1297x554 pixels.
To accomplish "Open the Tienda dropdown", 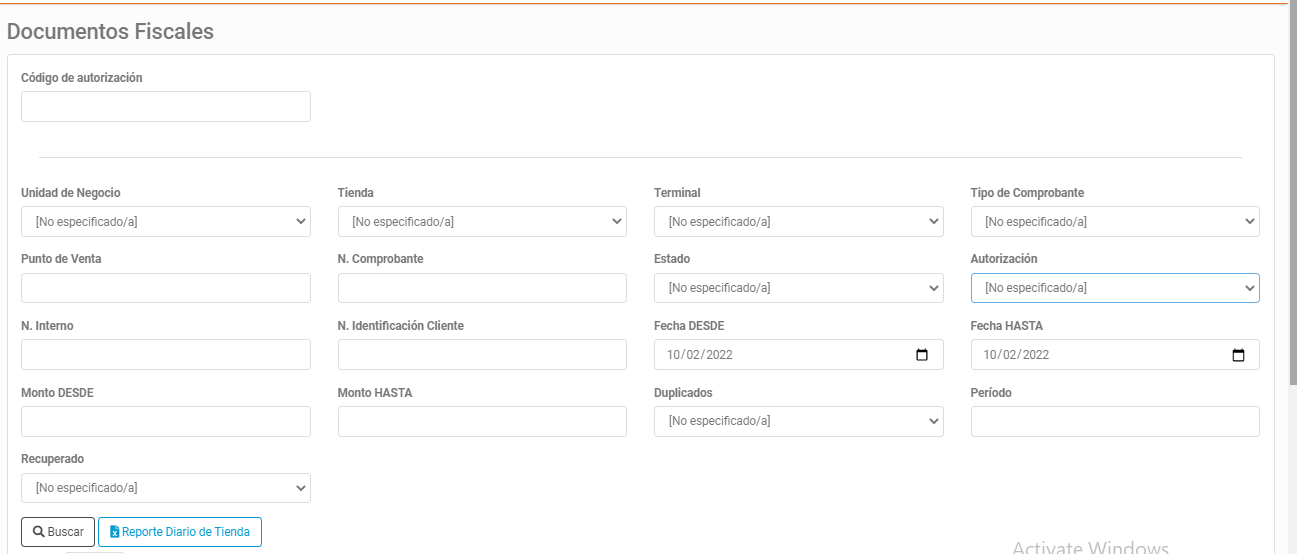I will pyautogui.click(x=482, y=222).
